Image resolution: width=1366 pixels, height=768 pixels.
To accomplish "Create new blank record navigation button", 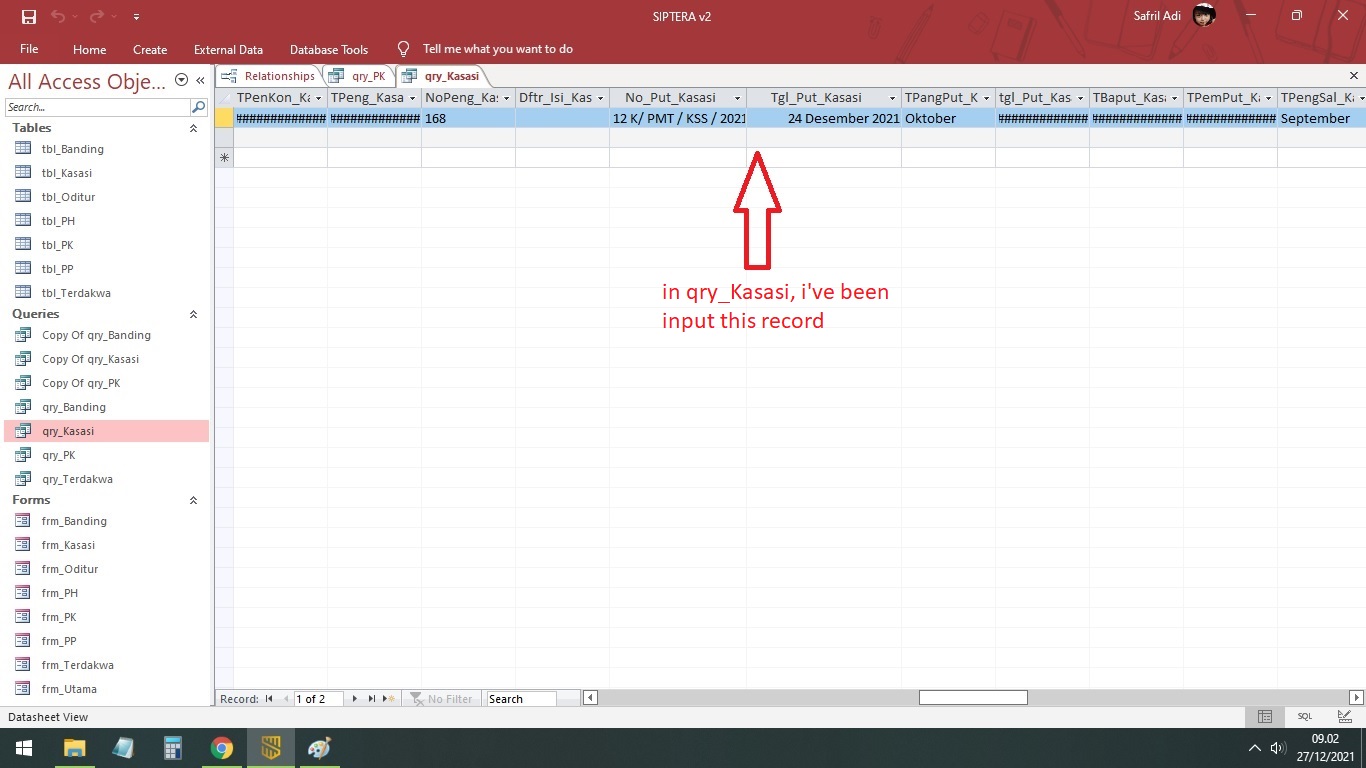I will [389, 699].
